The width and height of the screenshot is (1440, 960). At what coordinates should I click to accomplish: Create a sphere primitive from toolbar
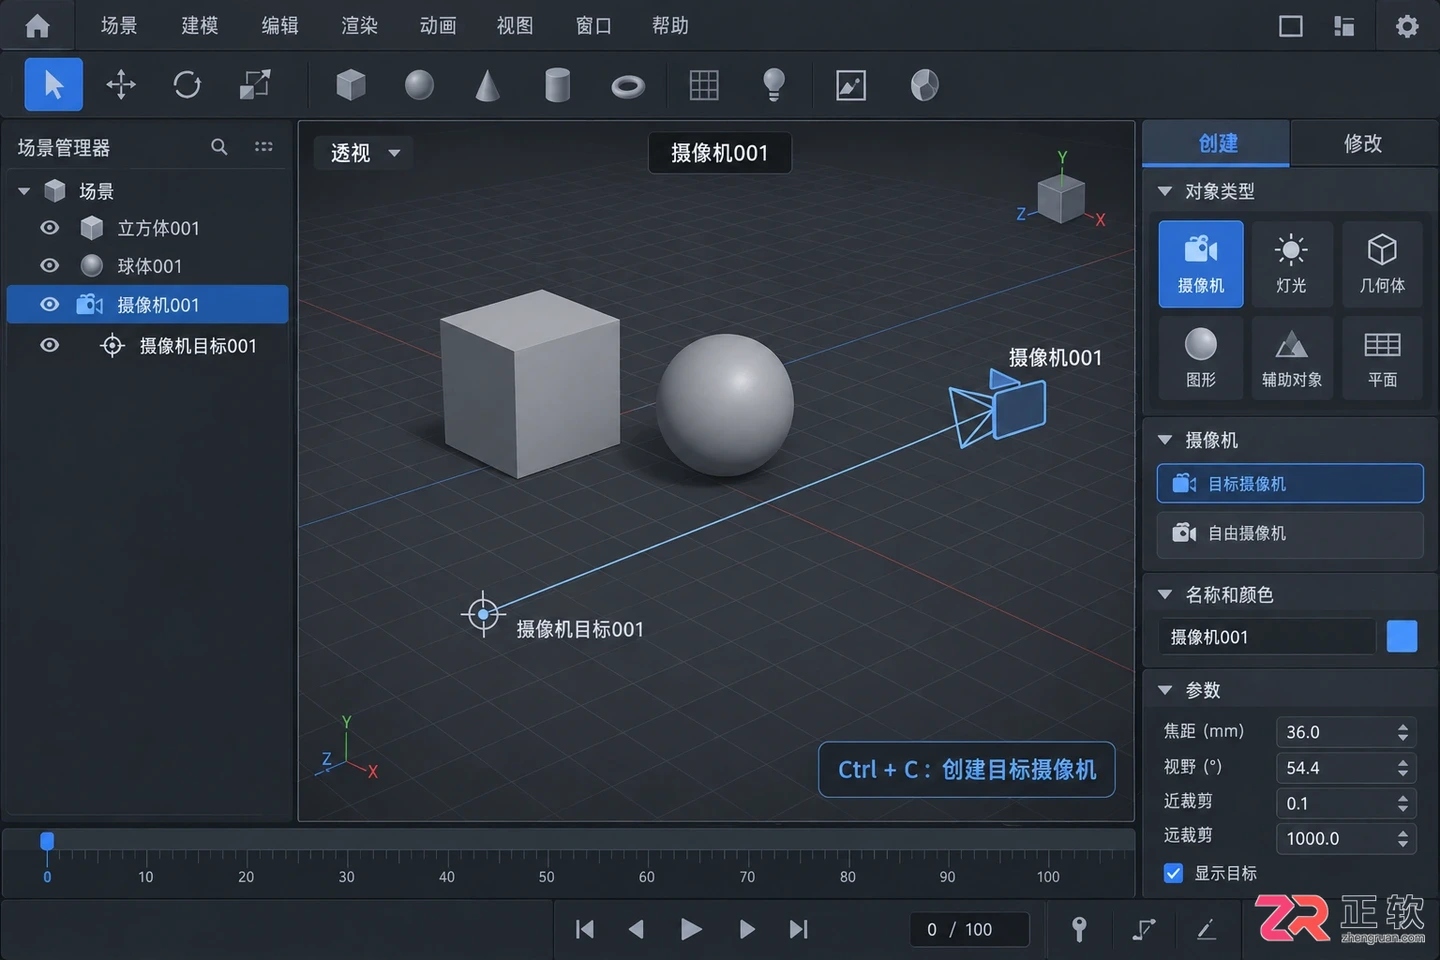click(x=419, y=85)
